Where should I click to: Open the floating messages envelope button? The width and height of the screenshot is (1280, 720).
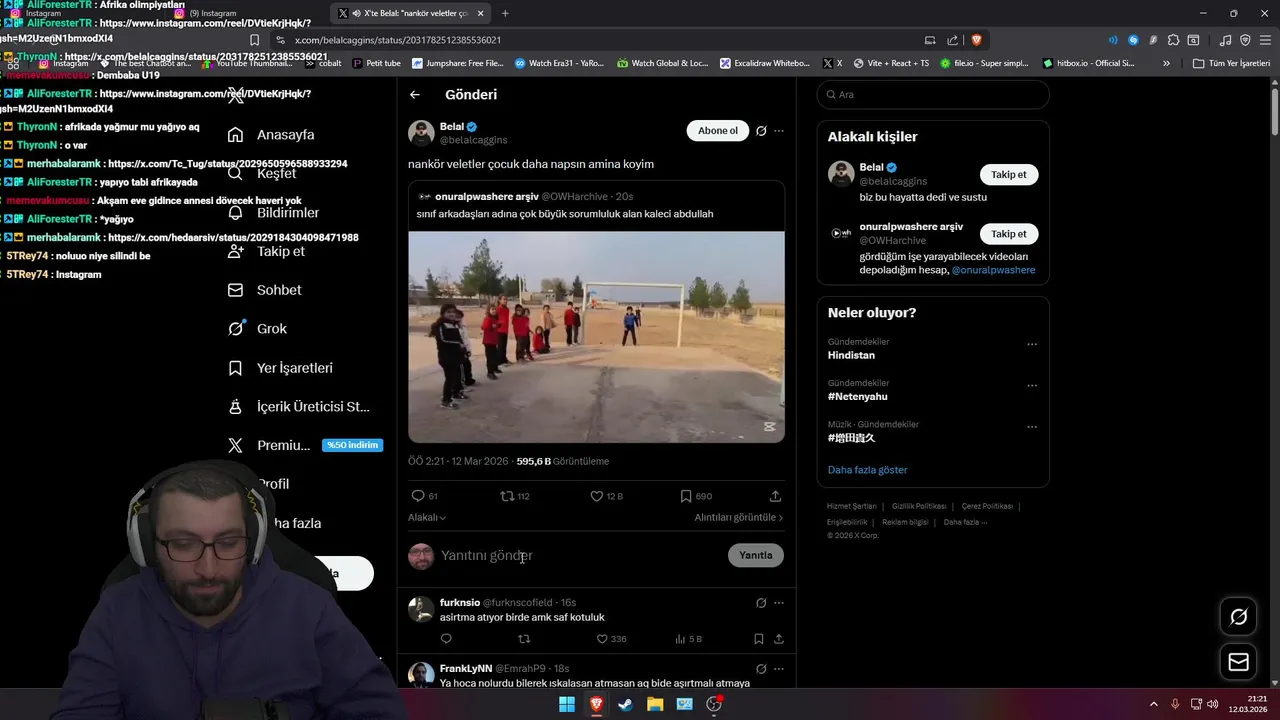pyautogui.click(x=1238, y=662)
